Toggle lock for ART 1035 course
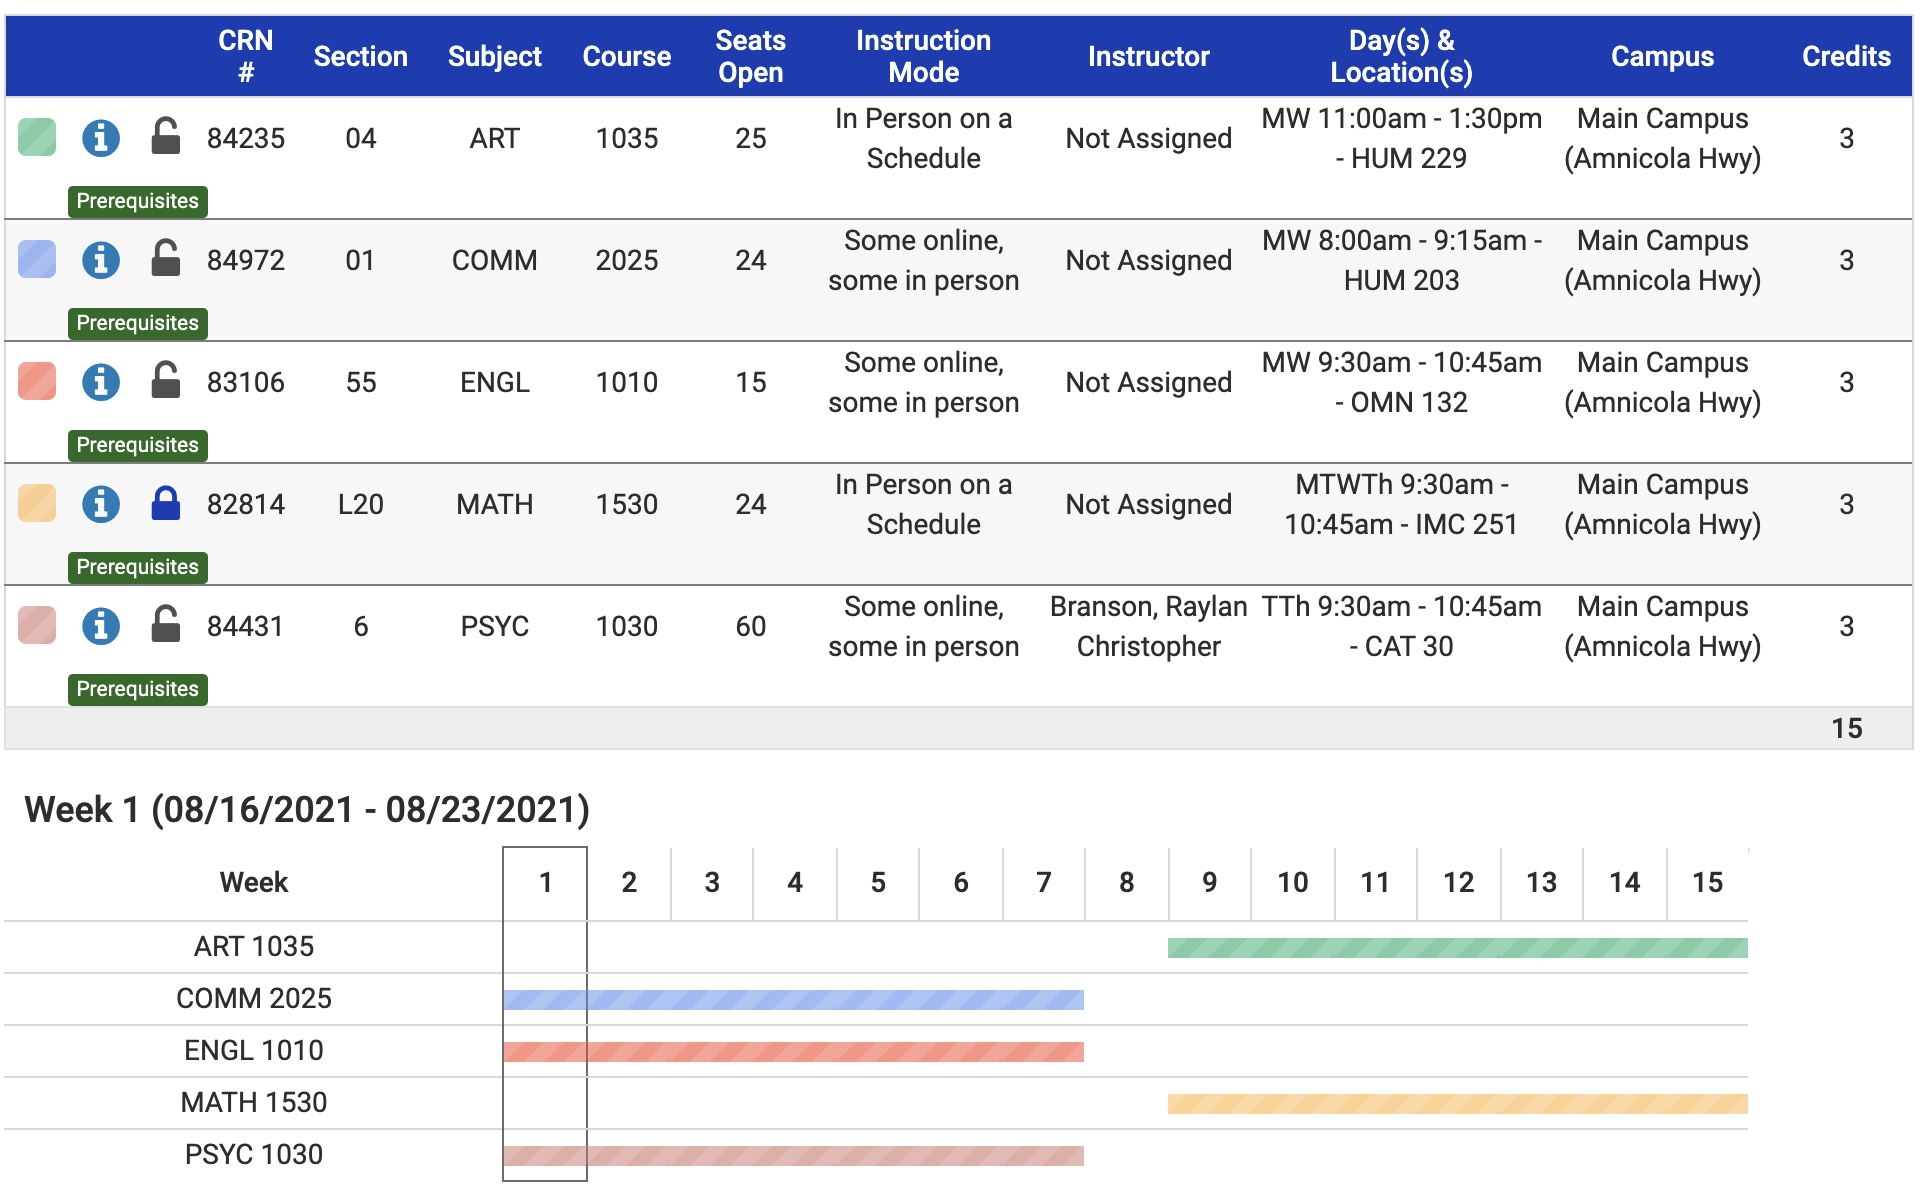 pos(165,137)
